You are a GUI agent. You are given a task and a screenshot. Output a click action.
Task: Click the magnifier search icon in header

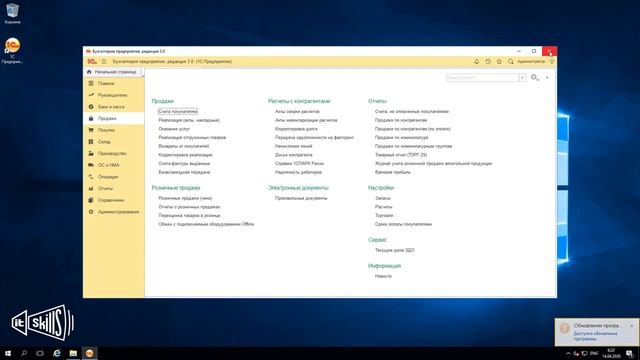(x=511, y=62)
